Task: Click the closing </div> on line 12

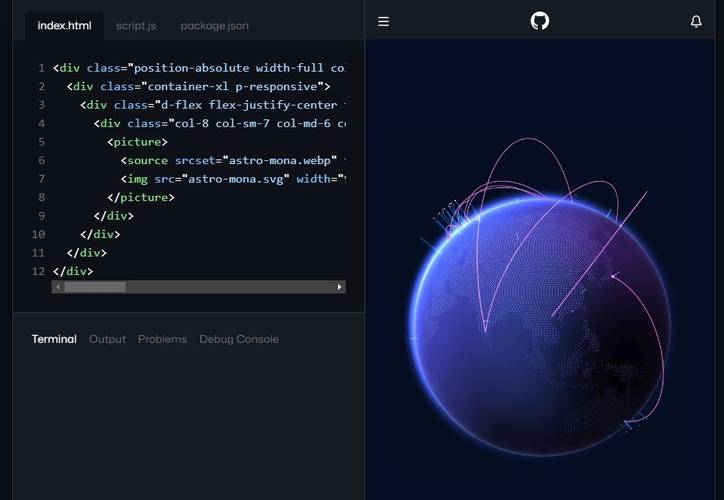Action: pos(73,271)
